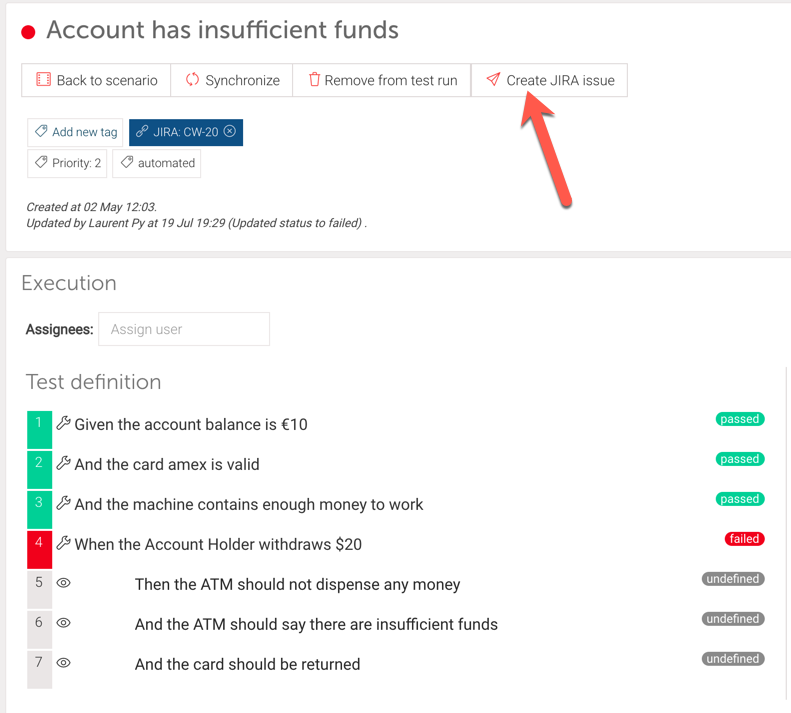The image size is (791, 713).
Task: Click the Create JIRA issue button
Action: click(549, 80)
